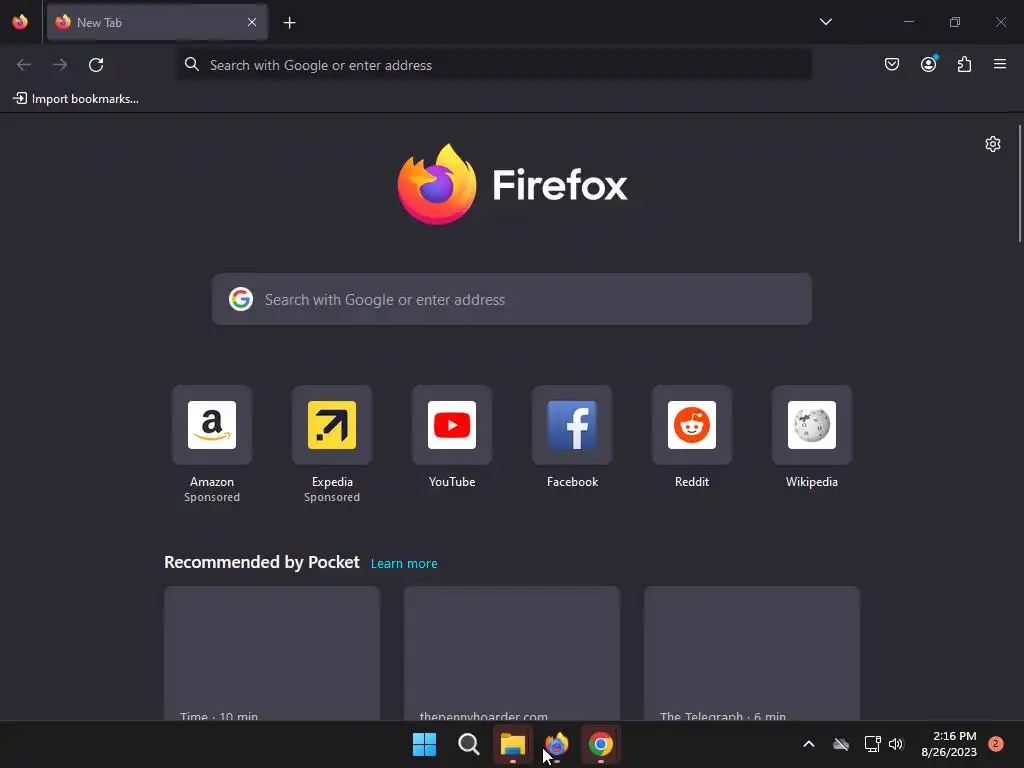This screenshot has height=768, width=1024.
Task: Click the page vertical scrollbar
Action: click(1019, 184)
